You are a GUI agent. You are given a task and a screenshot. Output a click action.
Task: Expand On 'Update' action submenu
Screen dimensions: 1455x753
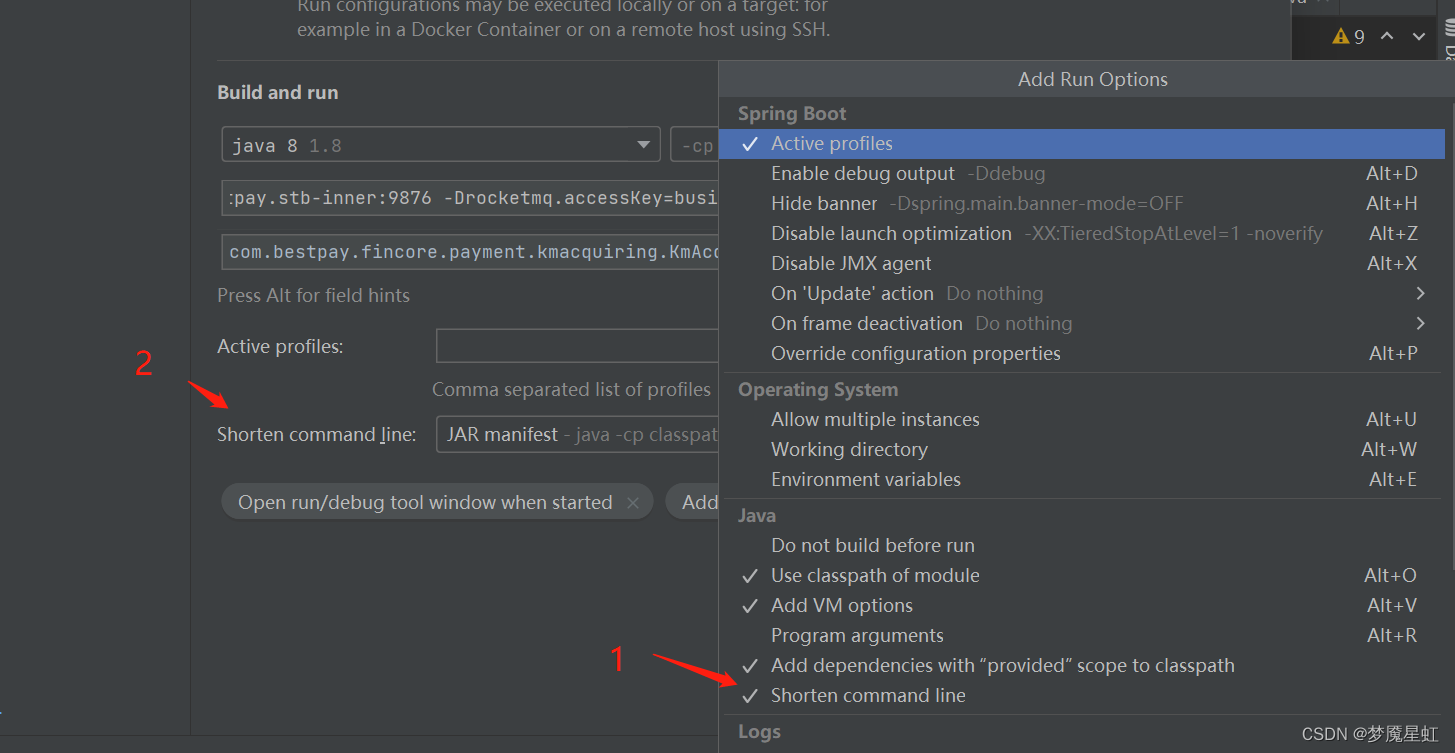click(1082, 294)
